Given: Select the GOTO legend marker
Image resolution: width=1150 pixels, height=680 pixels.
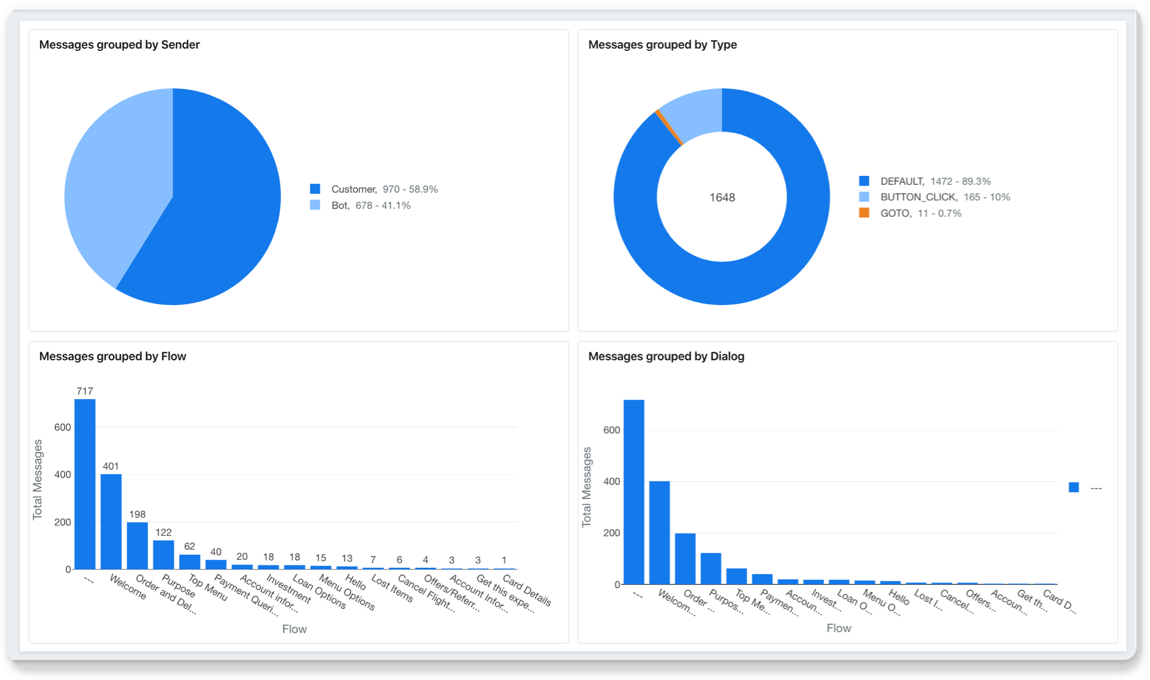Looking at the screenshot, I should (x=863, y=213).
